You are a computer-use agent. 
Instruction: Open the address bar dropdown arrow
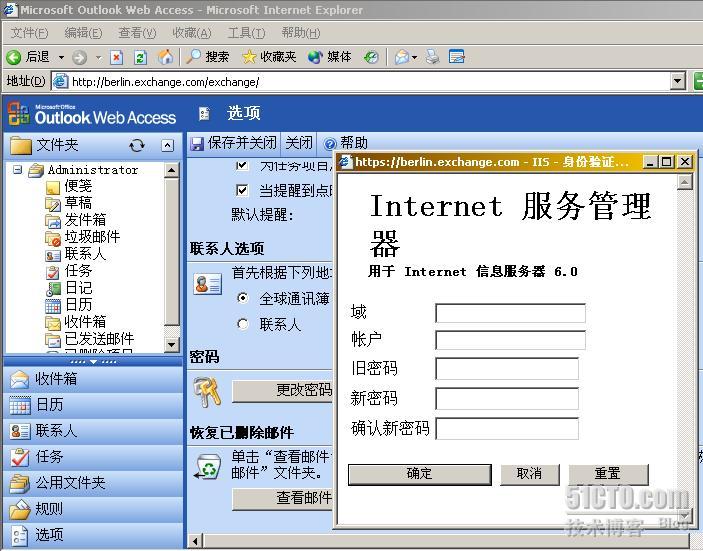tap(678, 82)
